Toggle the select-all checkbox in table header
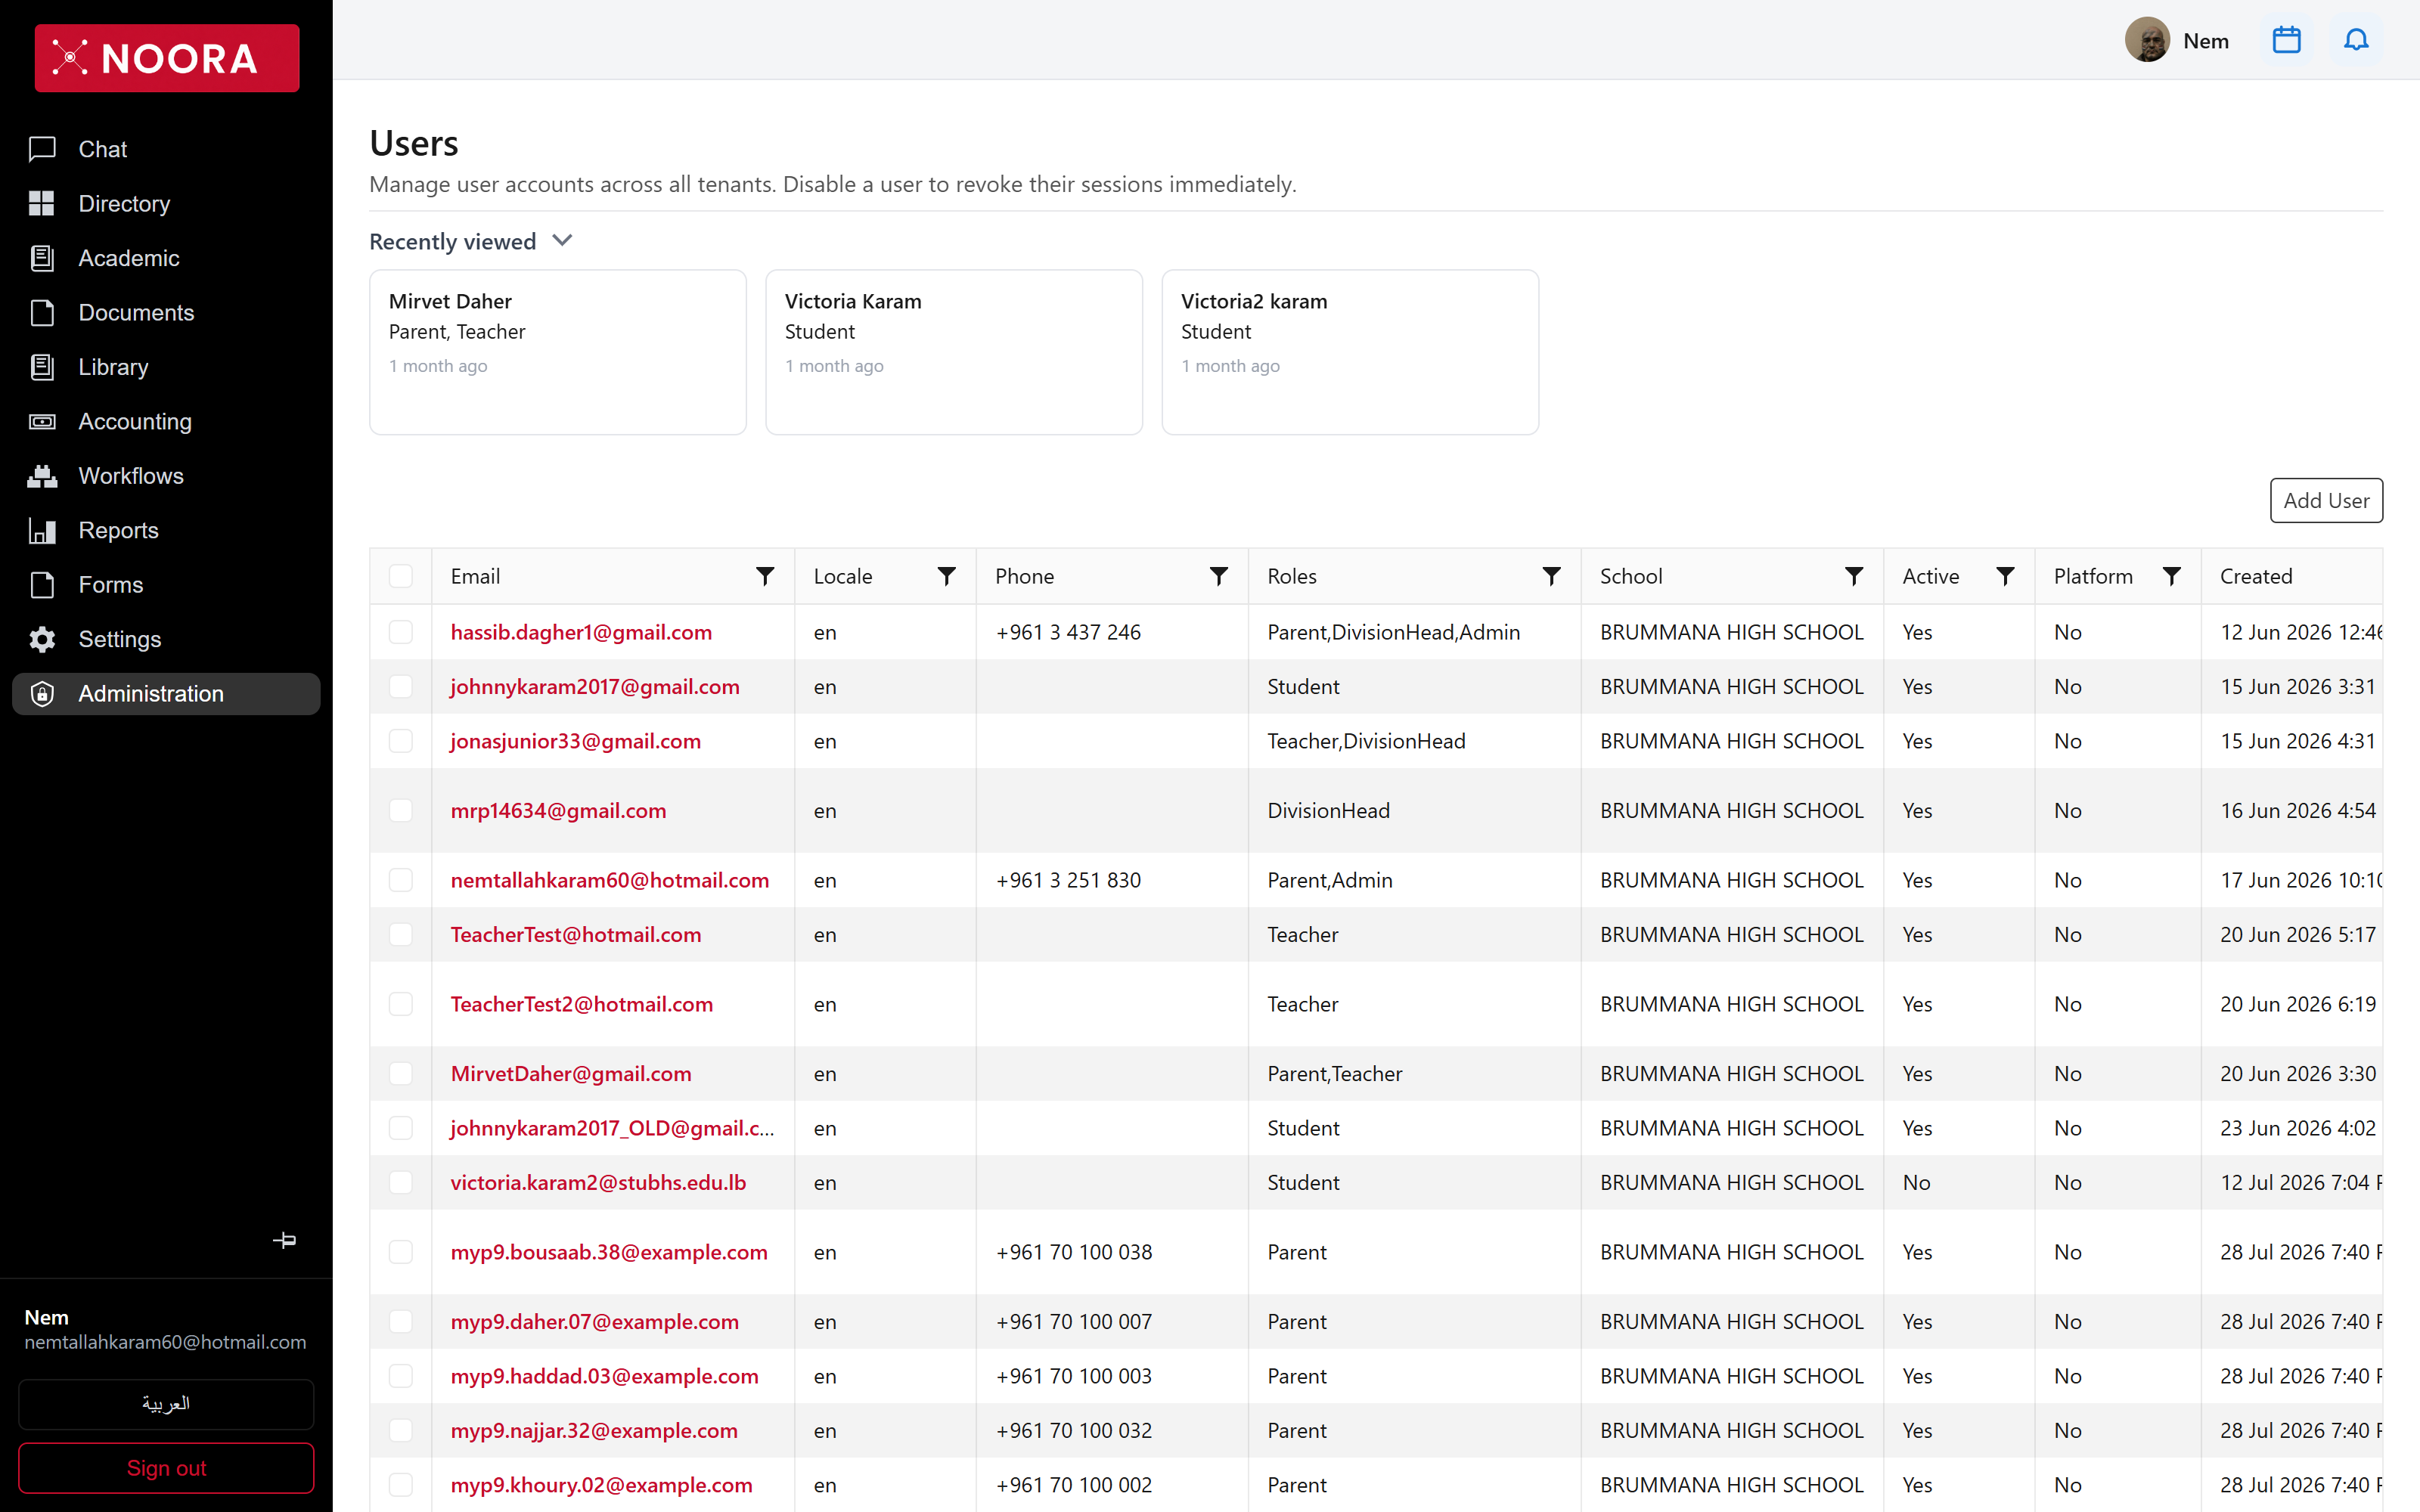Viewport: 2420px width, 1512px height. pyautogui.click(x=401, y=576)
